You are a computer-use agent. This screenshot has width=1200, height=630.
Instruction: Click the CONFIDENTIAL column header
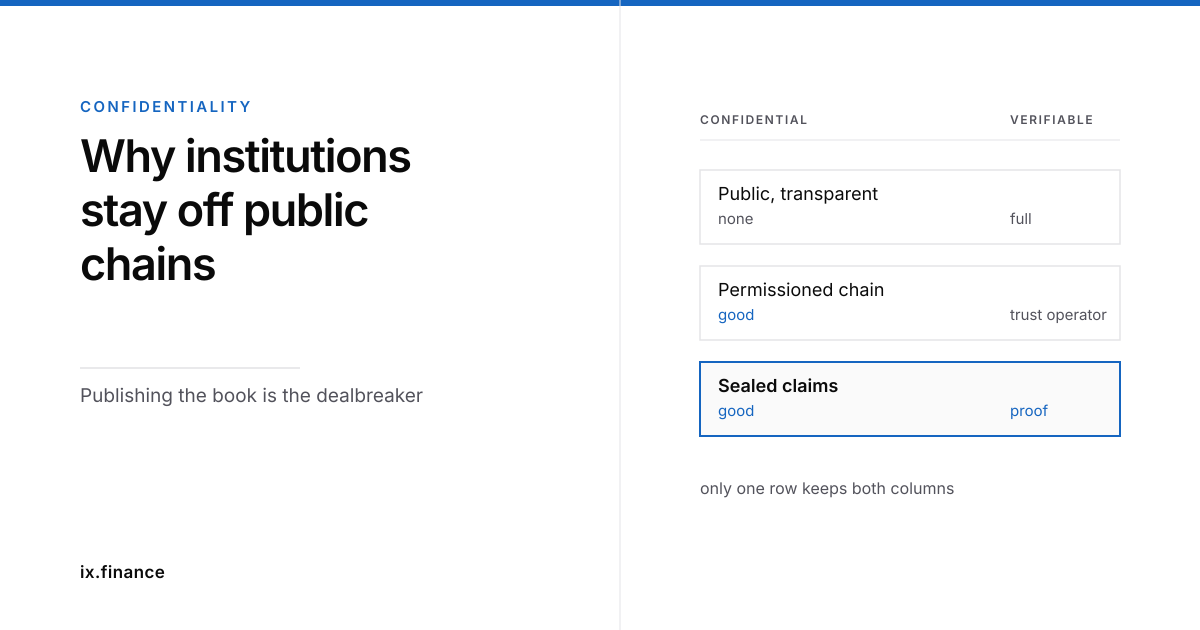754,120
